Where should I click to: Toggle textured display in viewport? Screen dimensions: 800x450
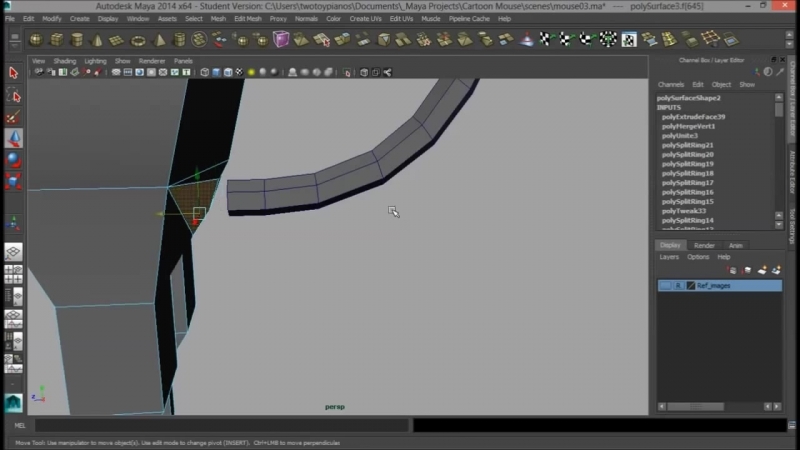click(x=239, y=72)
